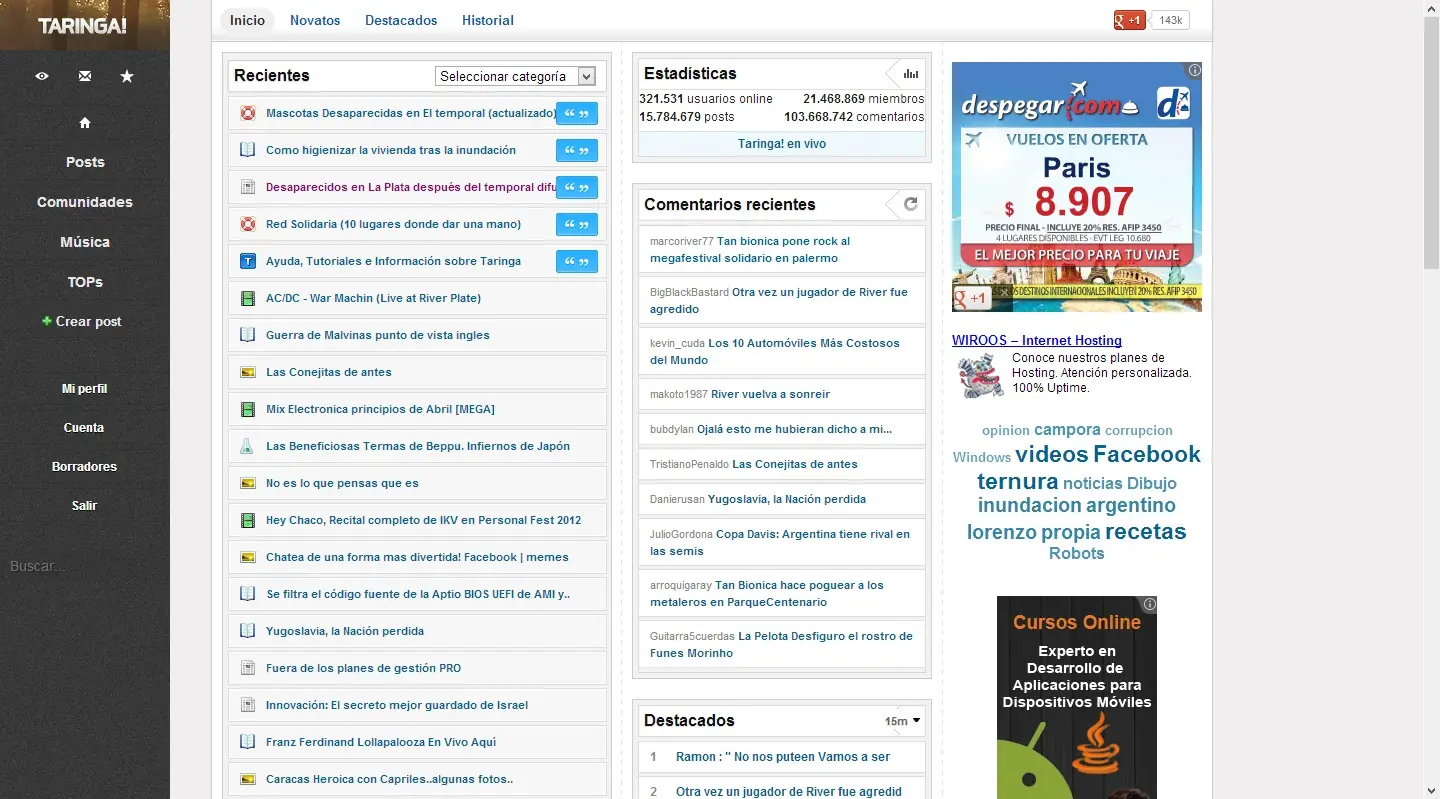Open the Destacados 15m time range dropdown

(x=902, y=721)
